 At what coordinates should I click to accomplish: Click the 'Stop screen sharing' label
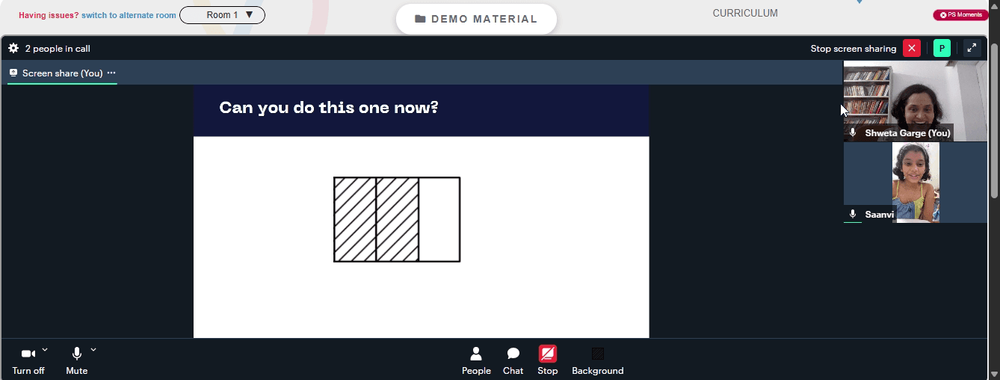(853, 48)
